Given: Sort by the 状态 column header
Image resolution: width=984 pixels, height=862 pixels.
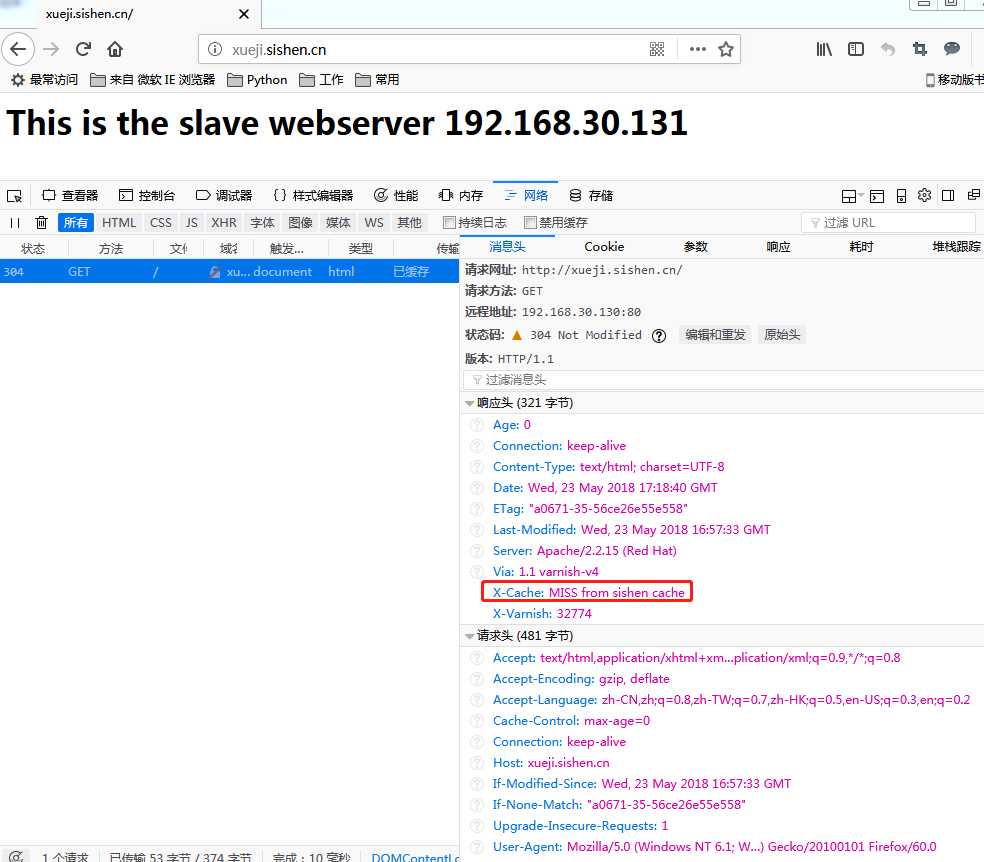Looking at the screenshot, I should (33, 249).
